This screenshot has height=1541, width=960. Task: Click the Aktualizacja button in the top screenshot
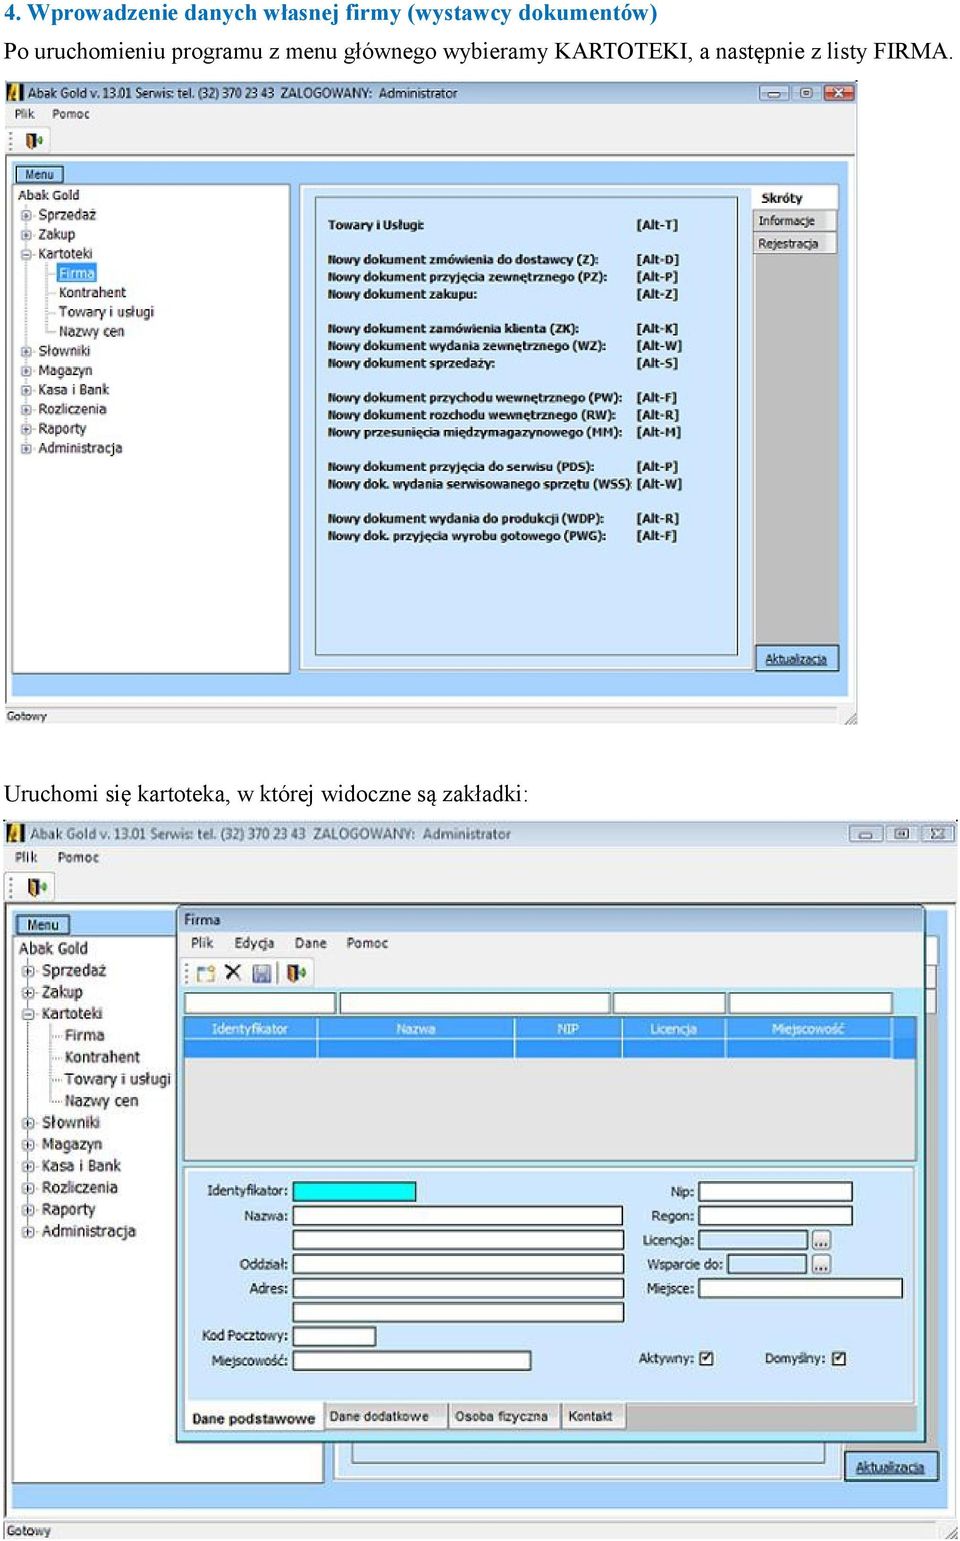coord(796,659)
